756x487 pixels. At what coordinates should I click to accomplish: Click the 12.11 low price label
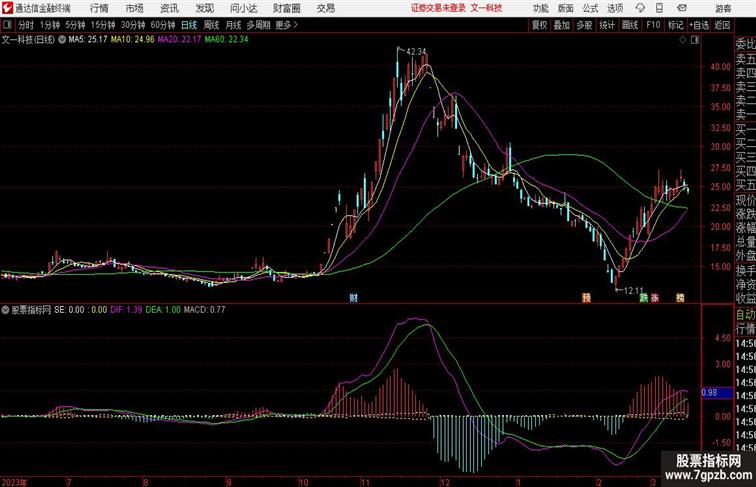pyautogui.click(x=634, y=290)
